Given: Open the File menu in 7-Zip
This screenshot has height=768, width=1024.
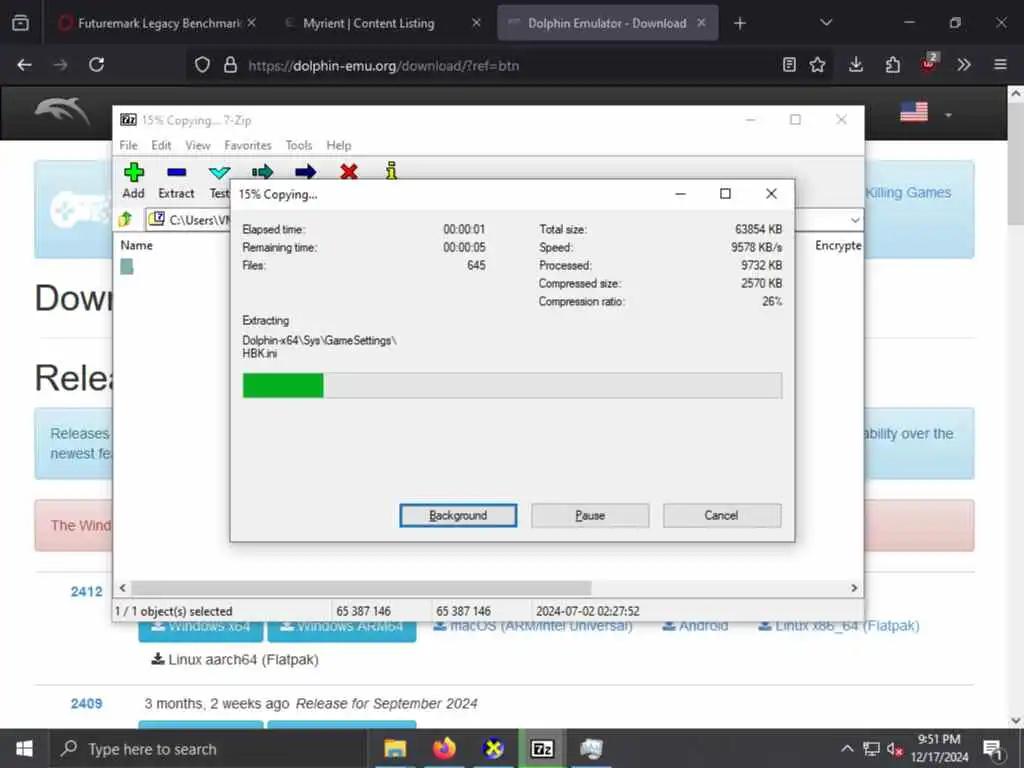Looking at the screenshot, I should tap(128, 145).
